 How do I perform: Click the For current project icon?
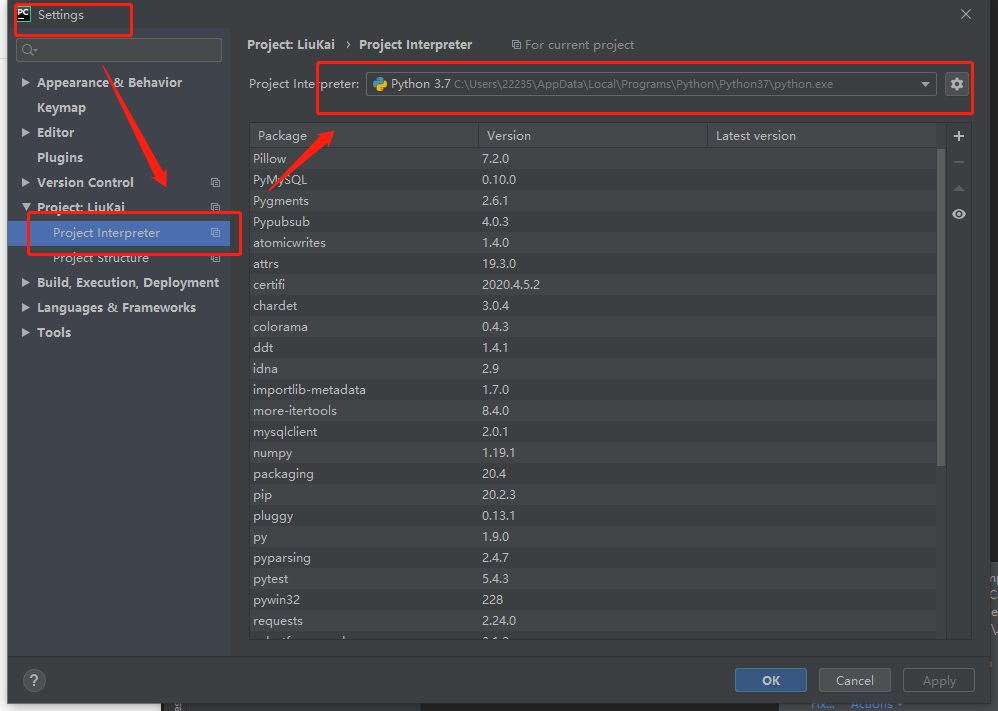pyautogui.click(x=516, y=45)
